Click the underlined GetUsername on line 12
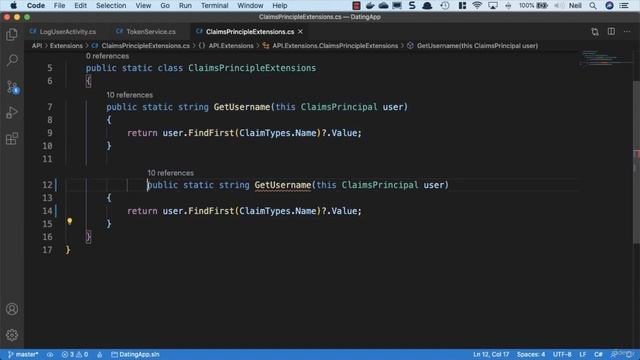Viewport: 640px width, 360px height. pyautogui.click(x=282, y=185)
